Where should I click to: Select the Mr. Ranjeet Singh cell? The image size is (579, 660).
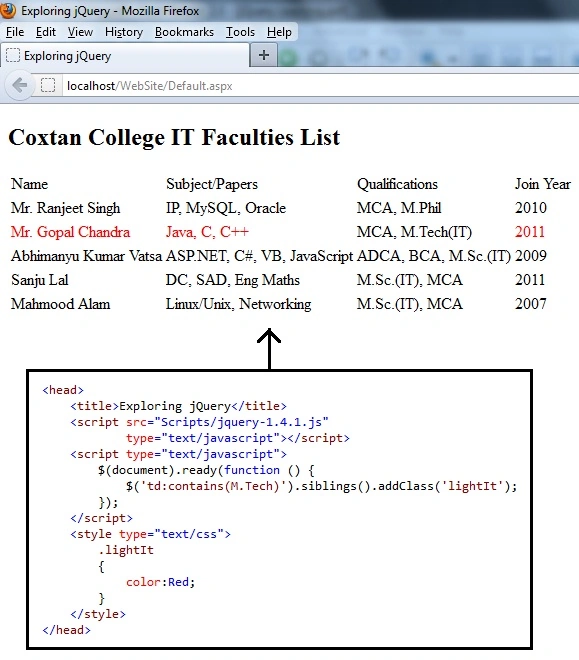point(66,208)
